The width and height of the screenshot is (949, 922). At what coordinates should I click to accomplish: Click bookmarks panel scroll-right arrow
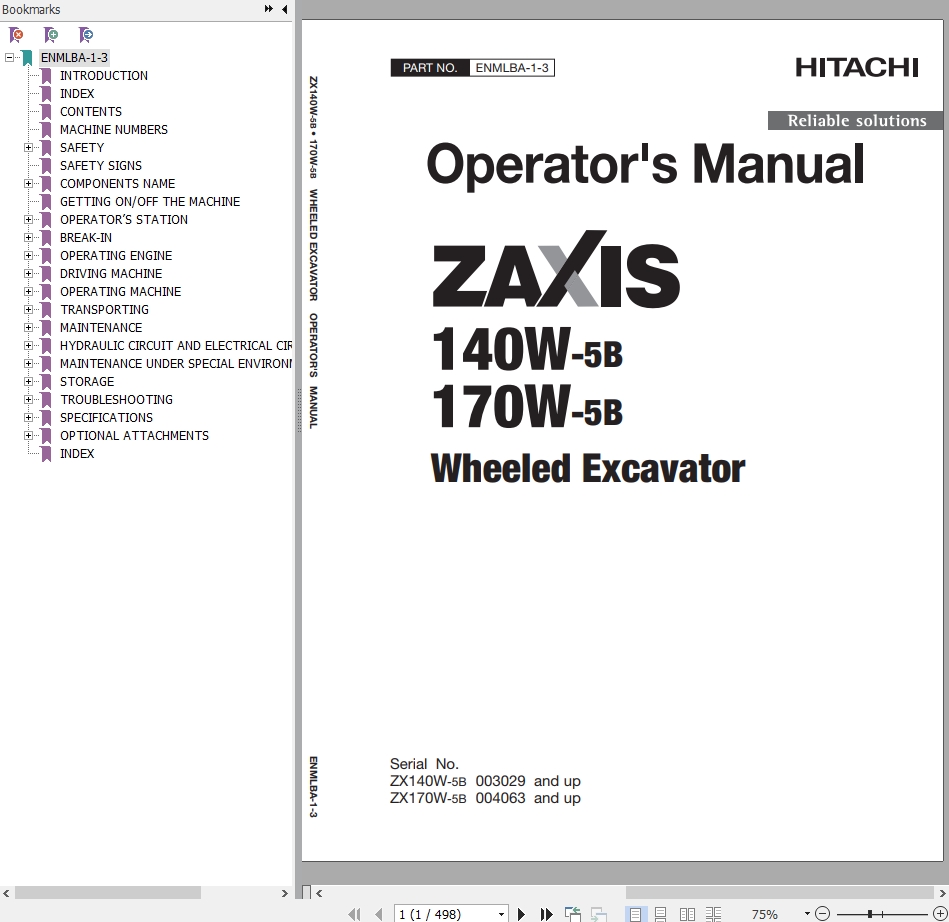pyautogui.click(x=284, y=893)
